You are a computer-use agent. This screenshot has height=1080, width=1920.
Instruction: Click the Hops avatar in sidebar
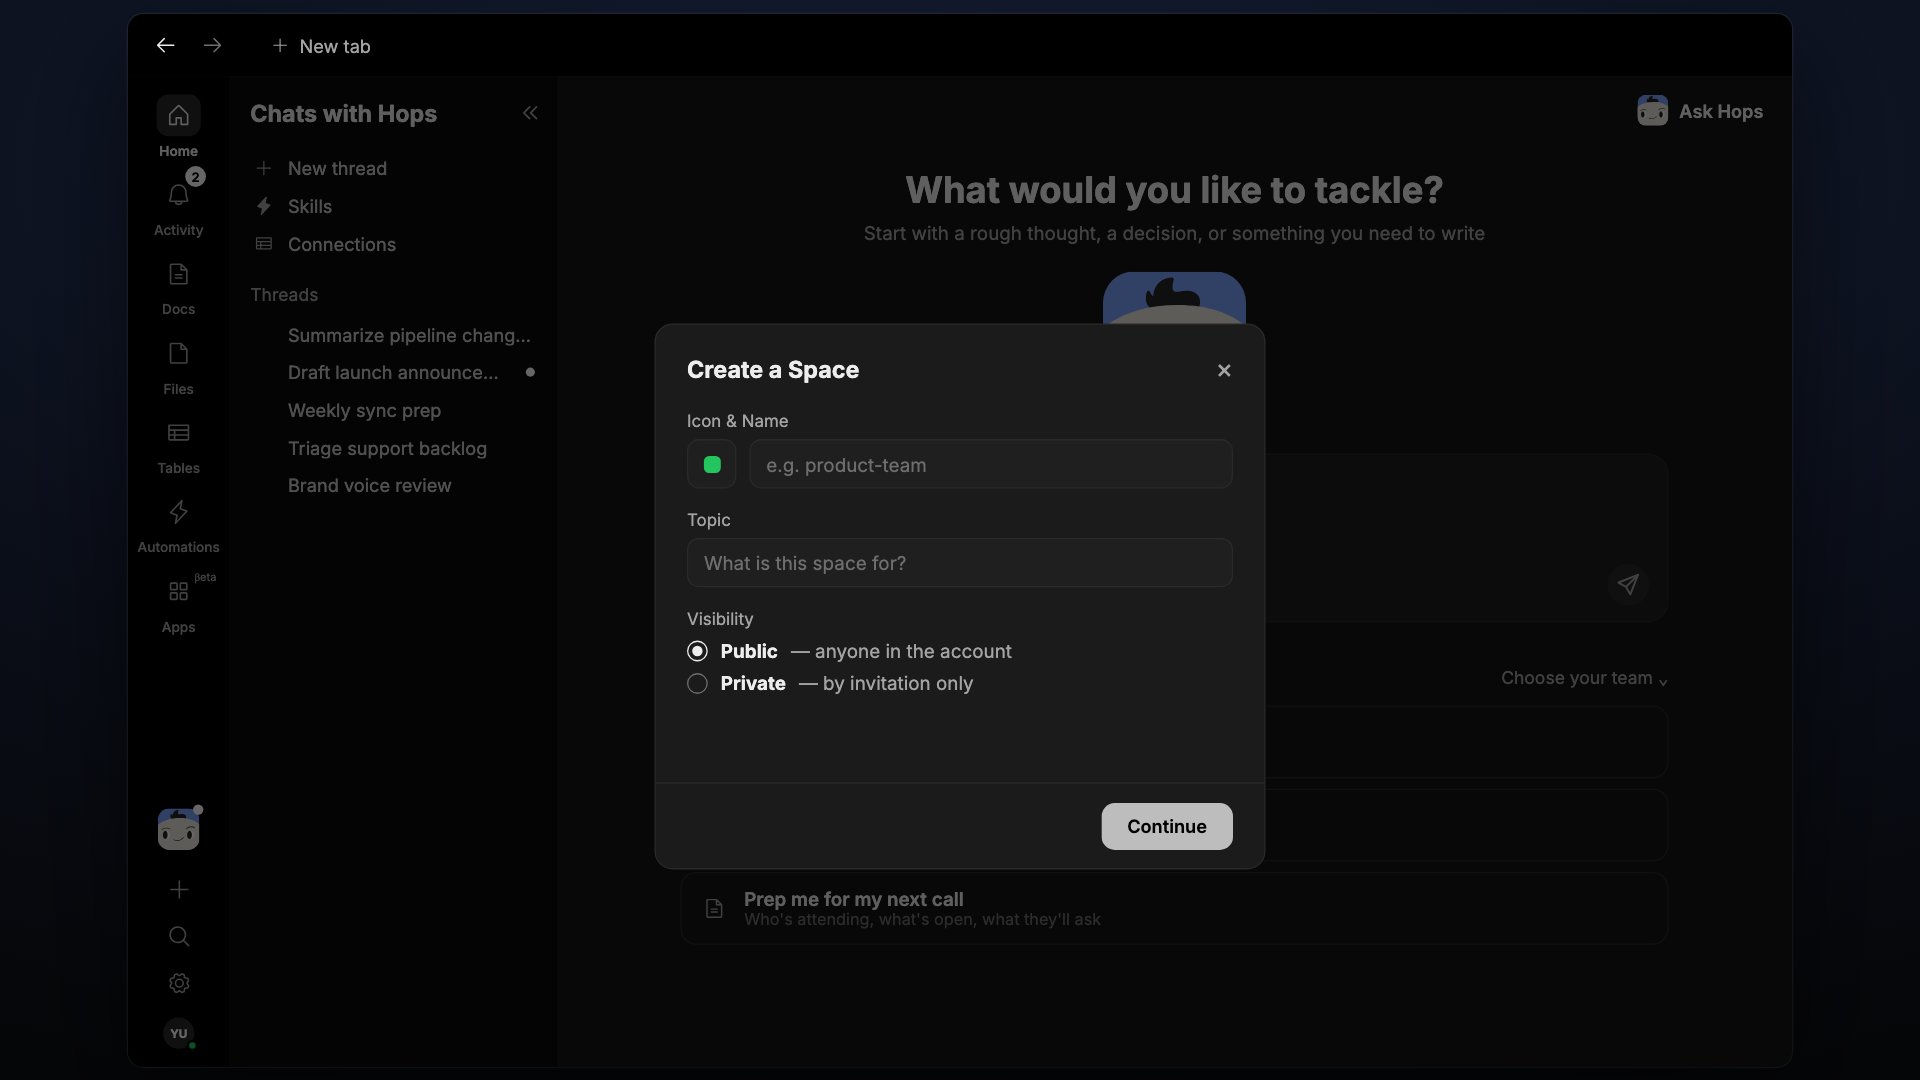tap(178, 829)
